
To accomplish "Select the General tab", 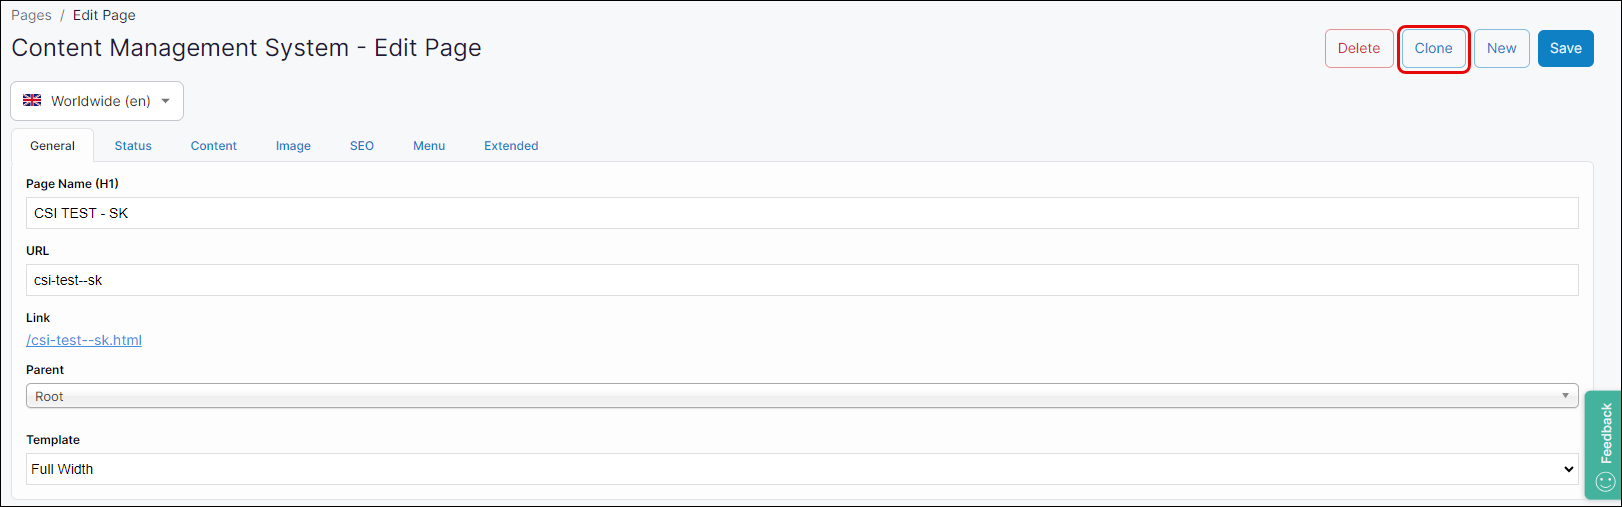I will pyautogui.click(x=52, y=146).
